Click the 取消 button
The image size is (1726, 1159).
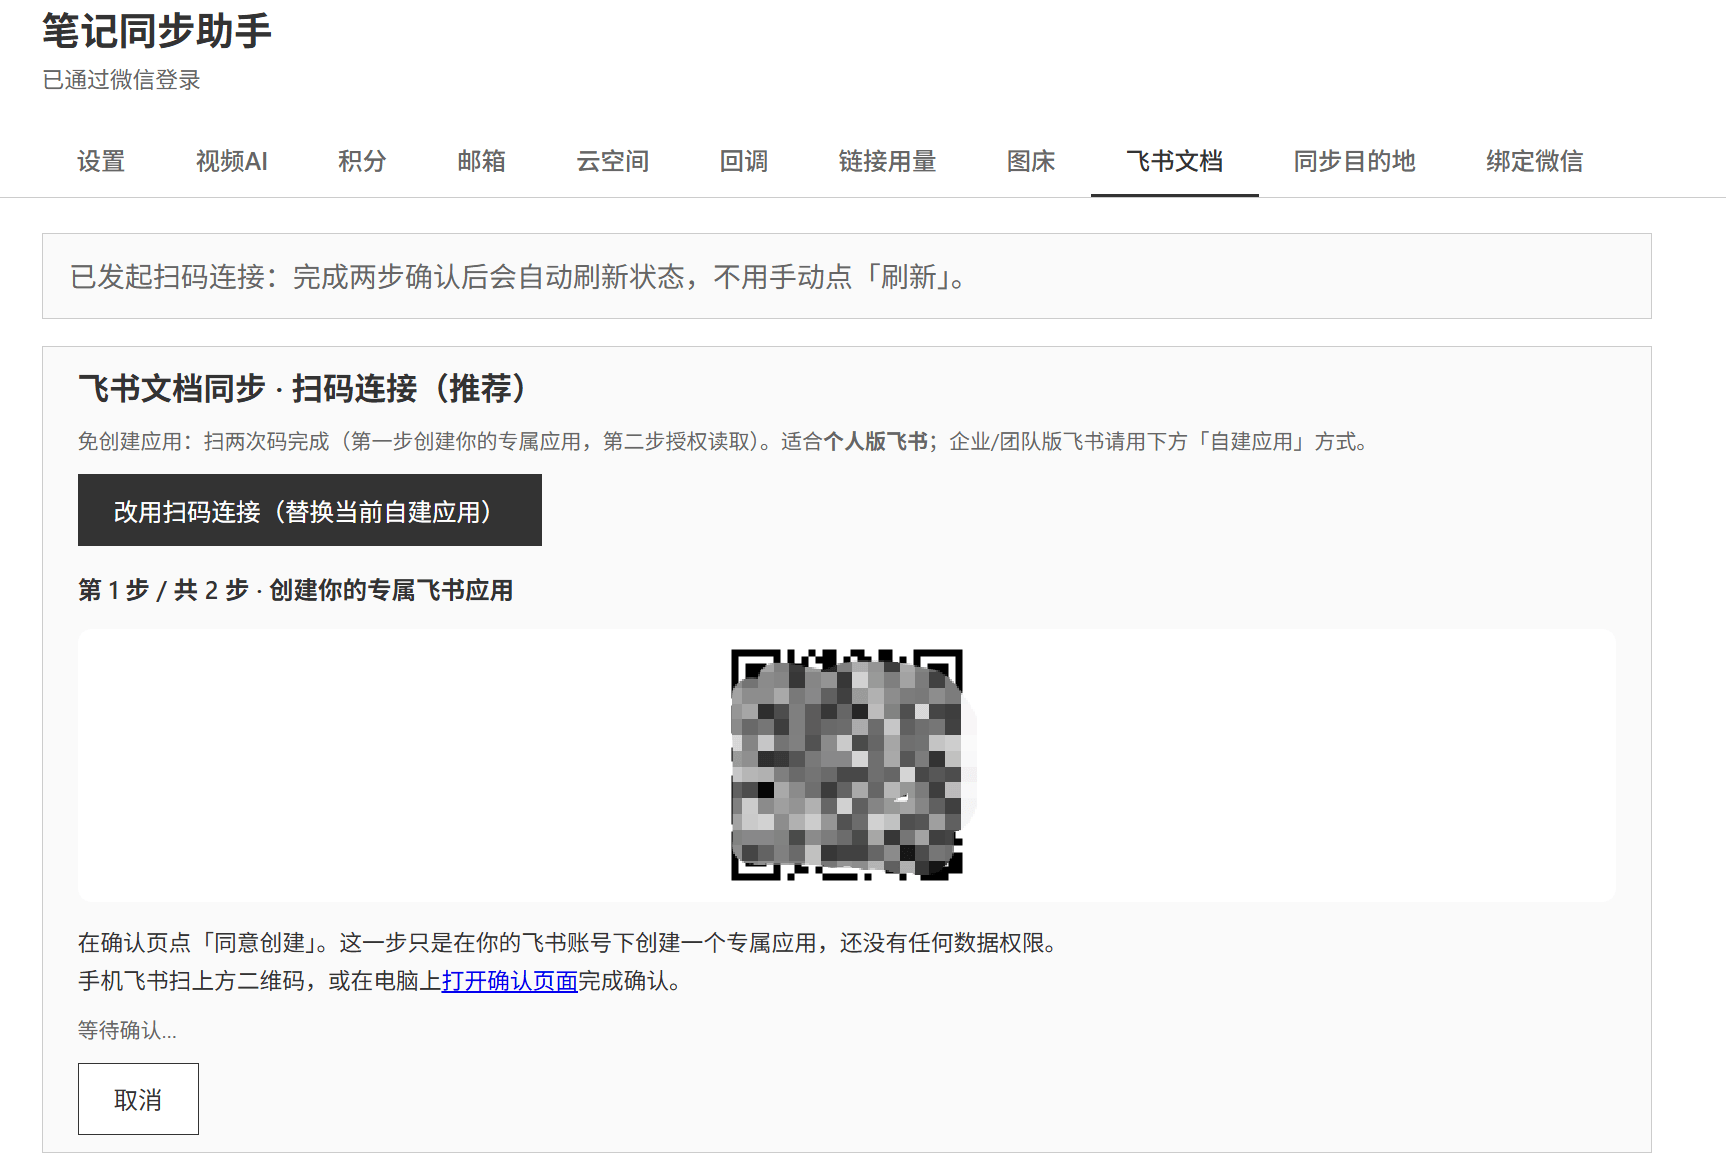click(x=138, y=1099)
